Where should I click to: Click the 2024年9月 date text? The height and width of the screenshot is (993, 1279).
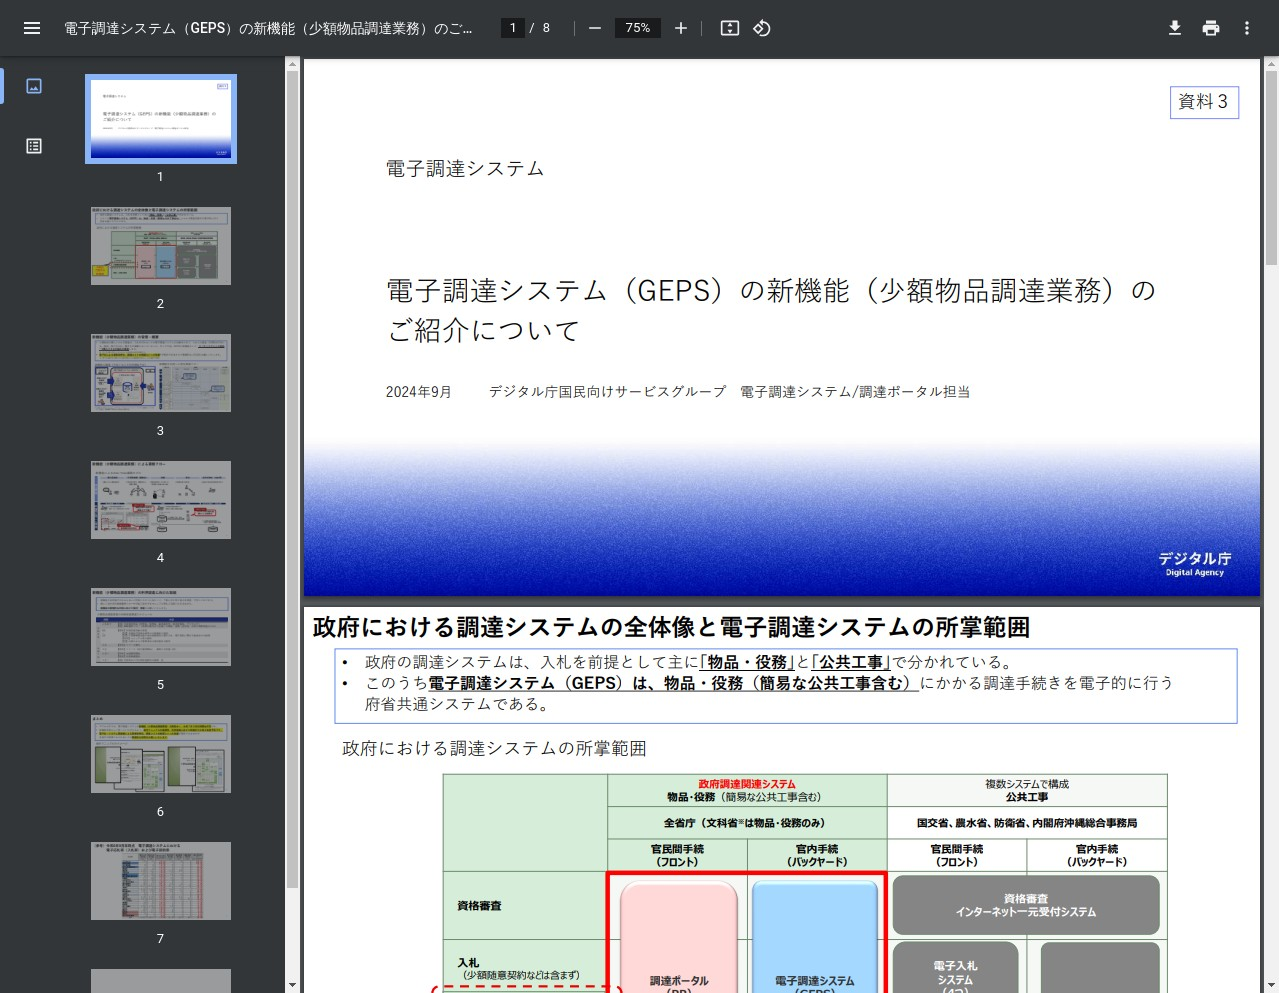(419, 392)
